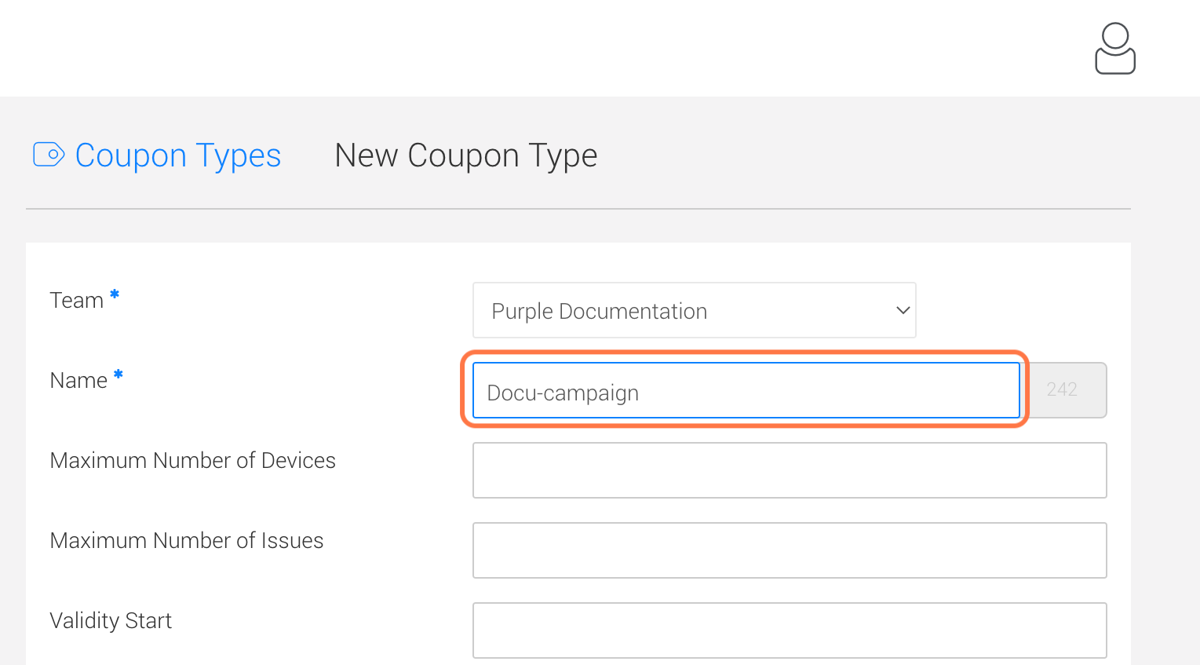Go back to Coupon Types list
Screen dimensions: 1200x665
point(178,156)
